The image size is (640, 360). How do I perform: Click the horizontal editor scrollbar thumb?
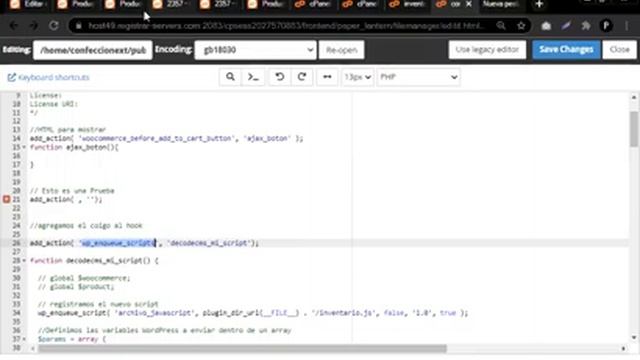click(x=242, y=349)
